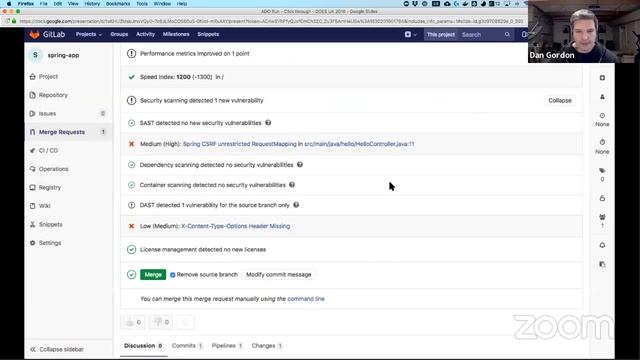Viewport: 640px width, 360px height.
Task: Switch to the Discussion tab
Action: tap(143, 346)
